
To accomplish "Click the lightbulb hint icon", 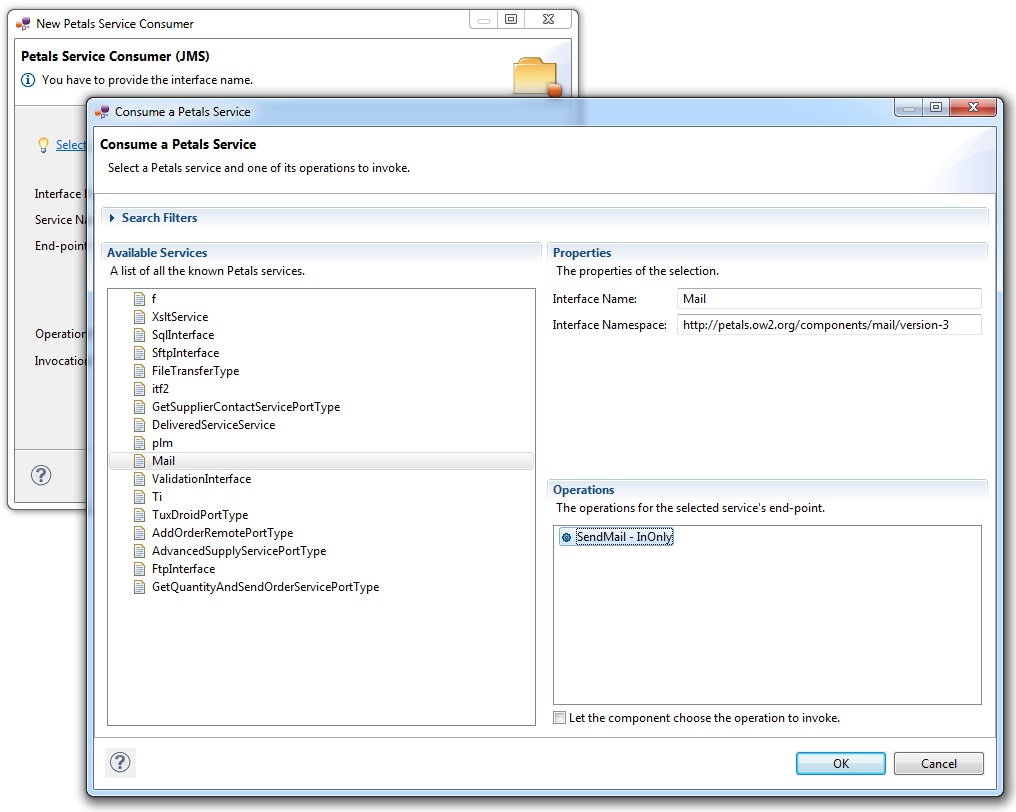I will (x=43, y=145).
